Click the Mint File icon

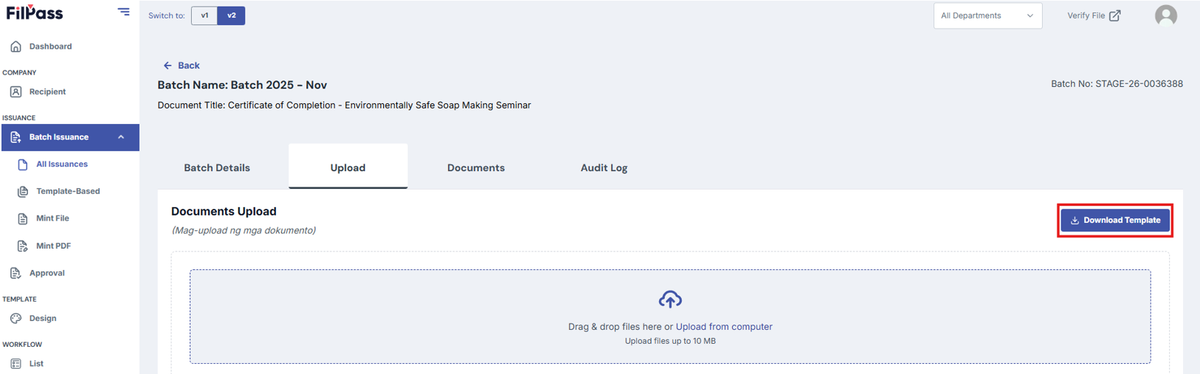point(23,218)
